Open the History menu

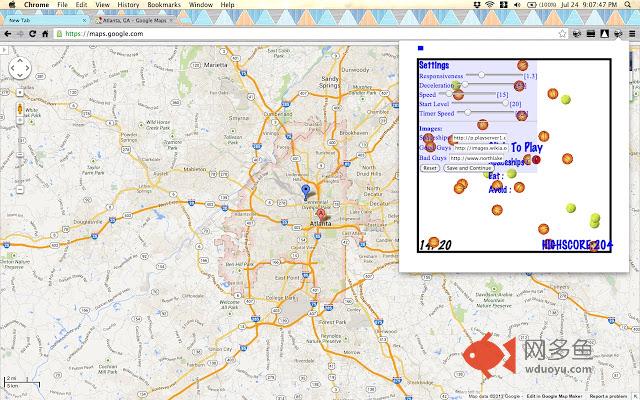click(128, 4)
